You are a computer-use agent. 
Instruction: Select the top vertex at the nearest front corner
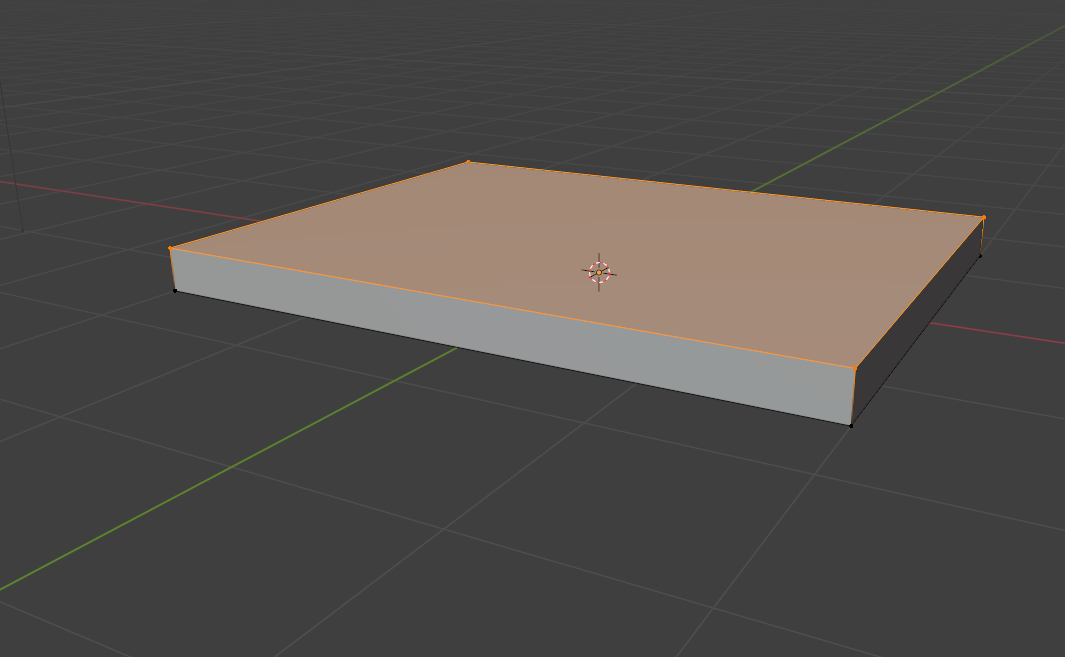pyautogui.click(x=855, y=368)
